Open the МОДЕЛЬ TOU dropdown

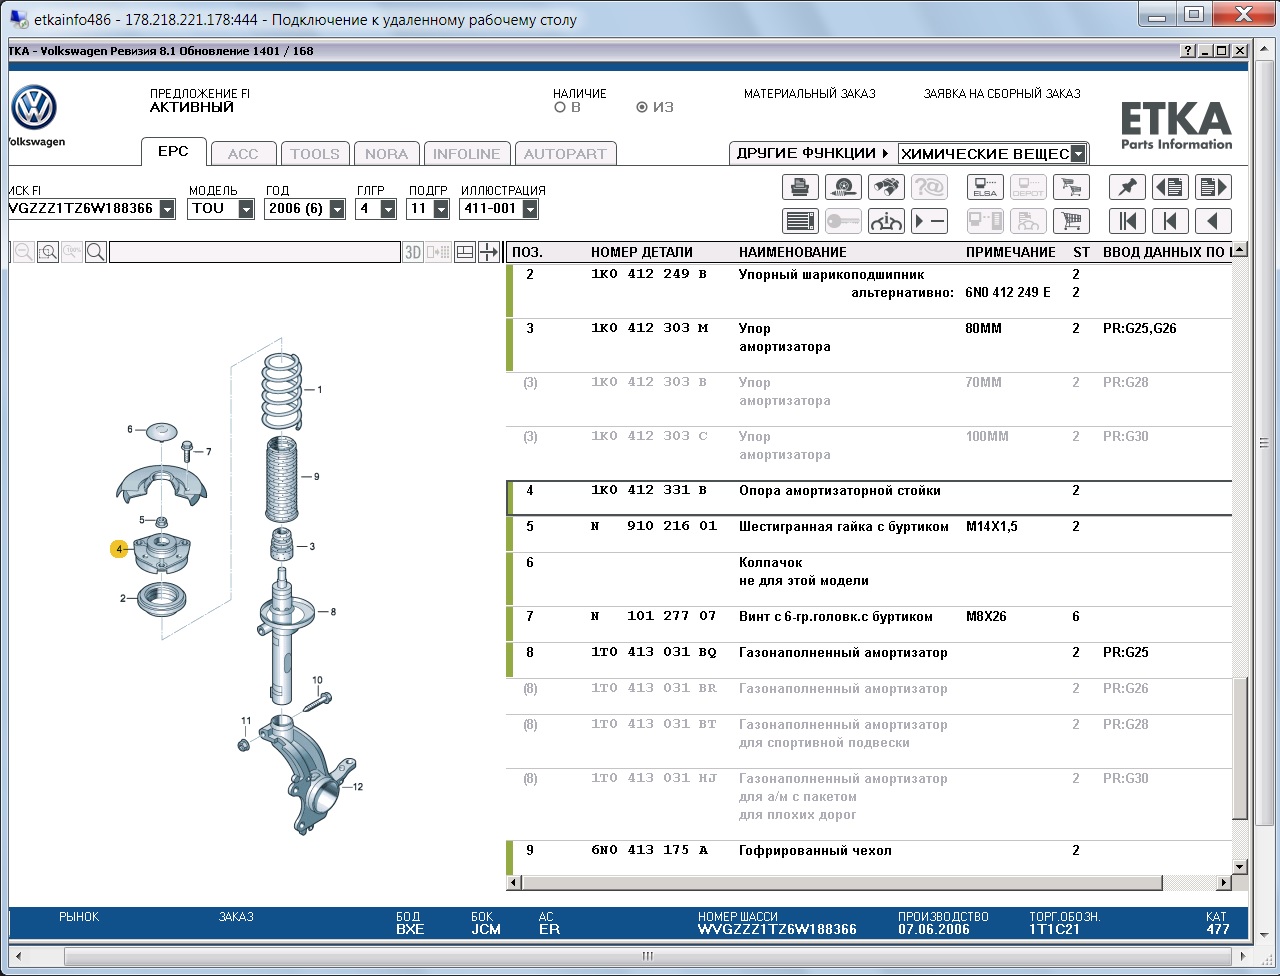pyautogui.click(x=246, y=209)
